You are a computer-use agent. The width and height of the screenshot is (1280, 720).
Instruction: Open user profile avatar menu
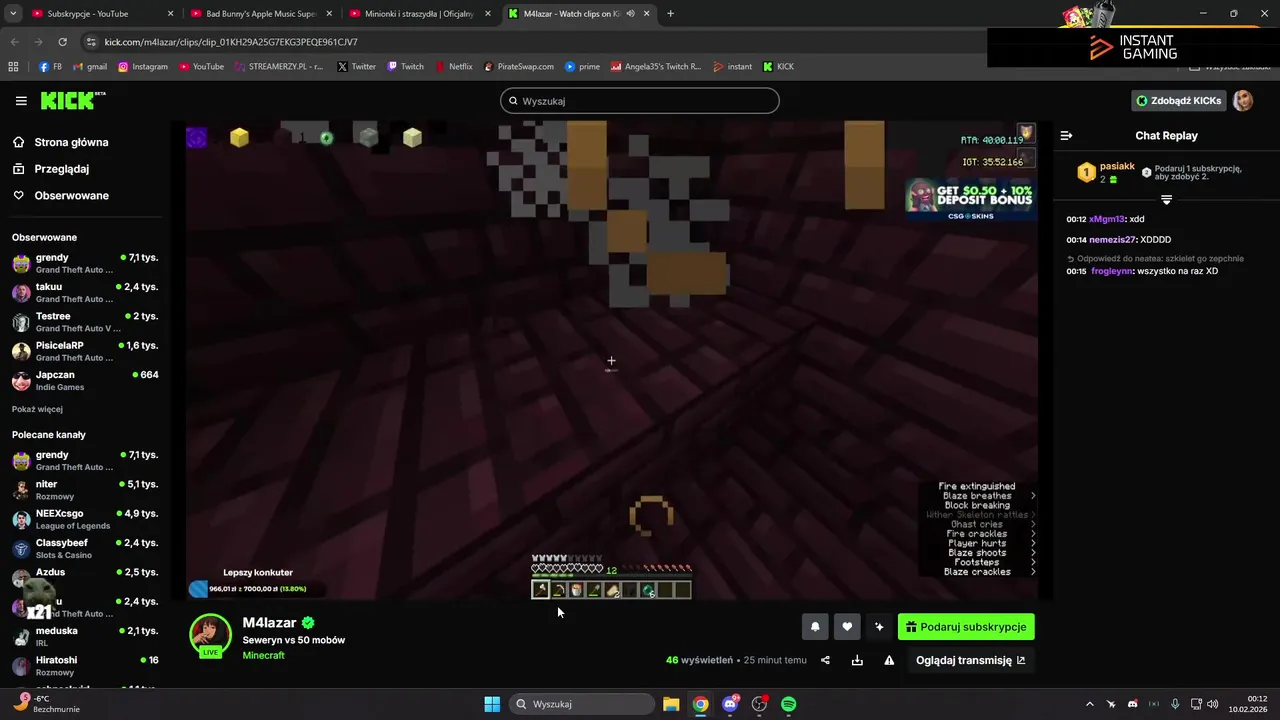coord(1243,100)
